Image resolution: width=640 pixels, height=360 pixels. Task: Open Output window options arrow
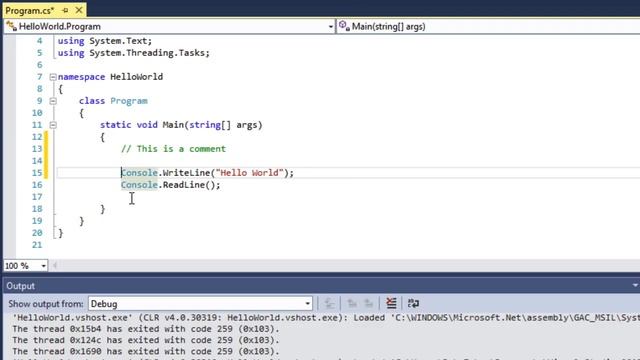635,286
